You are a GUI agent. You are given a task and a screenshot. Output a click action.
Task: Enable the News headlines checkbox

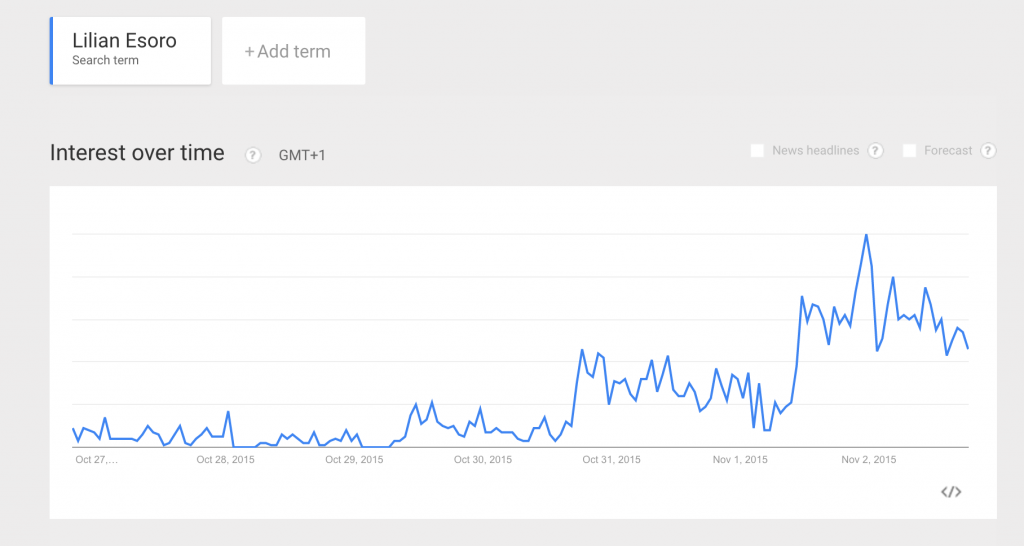click(757, 151)
